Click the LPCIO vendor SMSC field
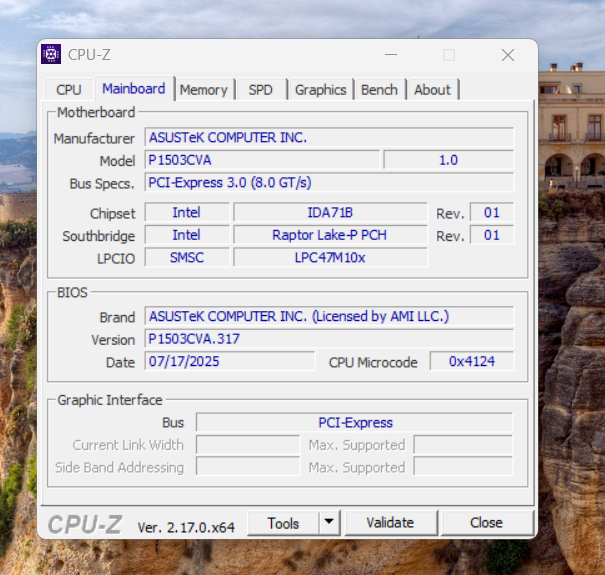The image size is (605, 575). pyautogui.click(x=187, y=257)
